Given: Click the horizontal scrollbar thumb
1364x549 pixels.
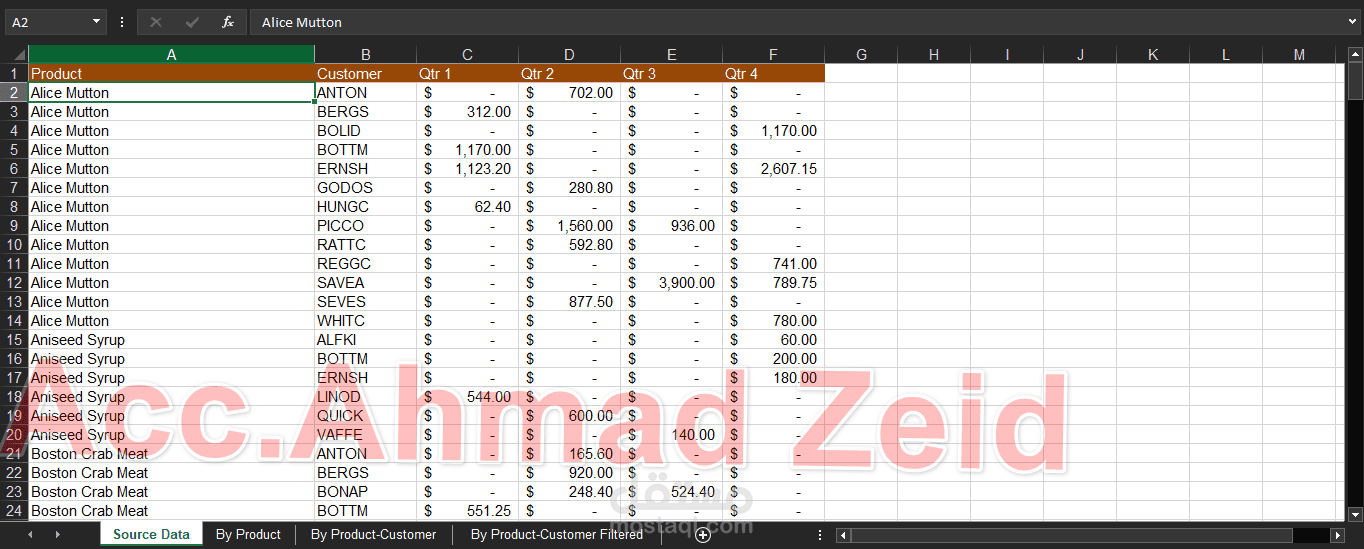Looking at the screenshot, I should pos(1071,535).
